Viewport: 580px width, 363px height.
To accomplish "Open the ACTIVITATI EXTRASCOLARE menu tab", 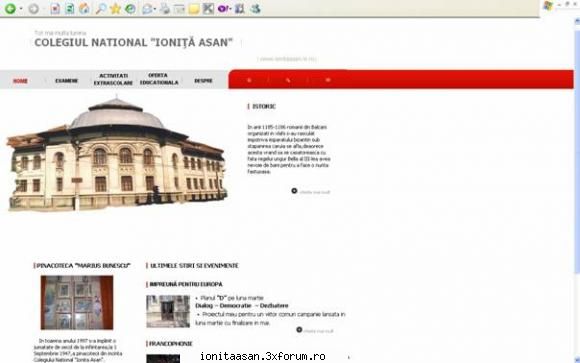I will tap(113, 79).
